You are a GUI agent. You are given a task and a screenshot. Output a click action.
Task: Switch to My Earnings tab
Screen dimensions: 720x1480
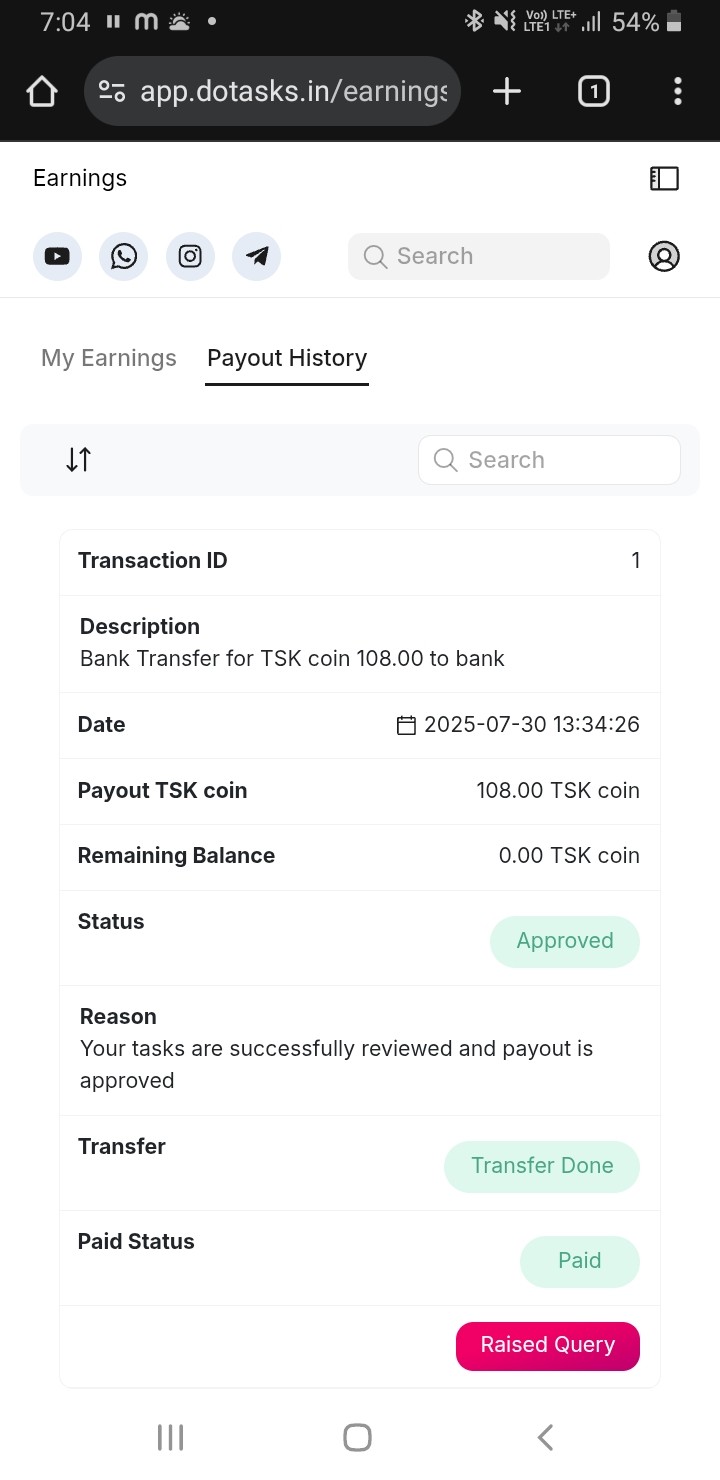pyautogui.click(x=109, y=358)
